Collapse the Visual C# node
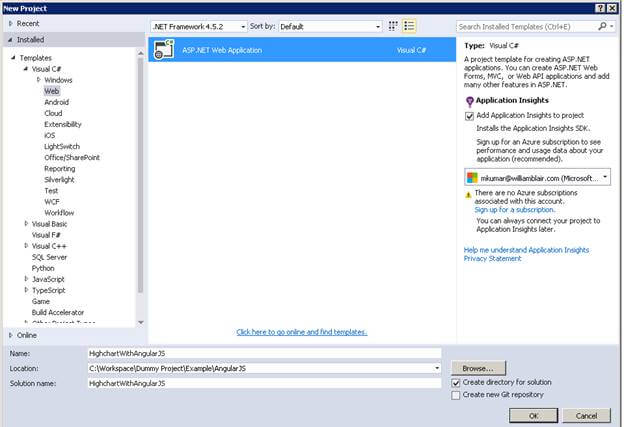Viewport: 624px width, 427px height. 26,69
